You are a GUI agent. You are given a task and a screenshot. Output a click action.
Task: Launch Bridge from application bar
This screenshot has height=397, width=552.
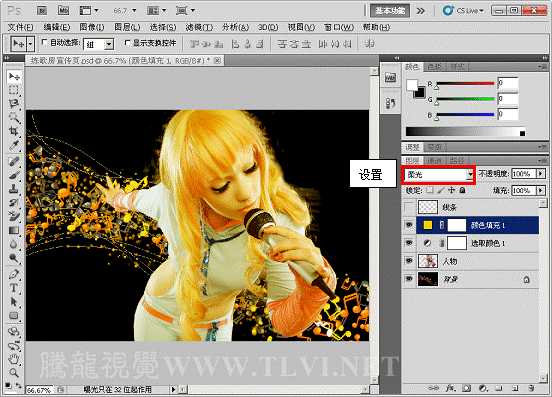[x=42, y=11]
